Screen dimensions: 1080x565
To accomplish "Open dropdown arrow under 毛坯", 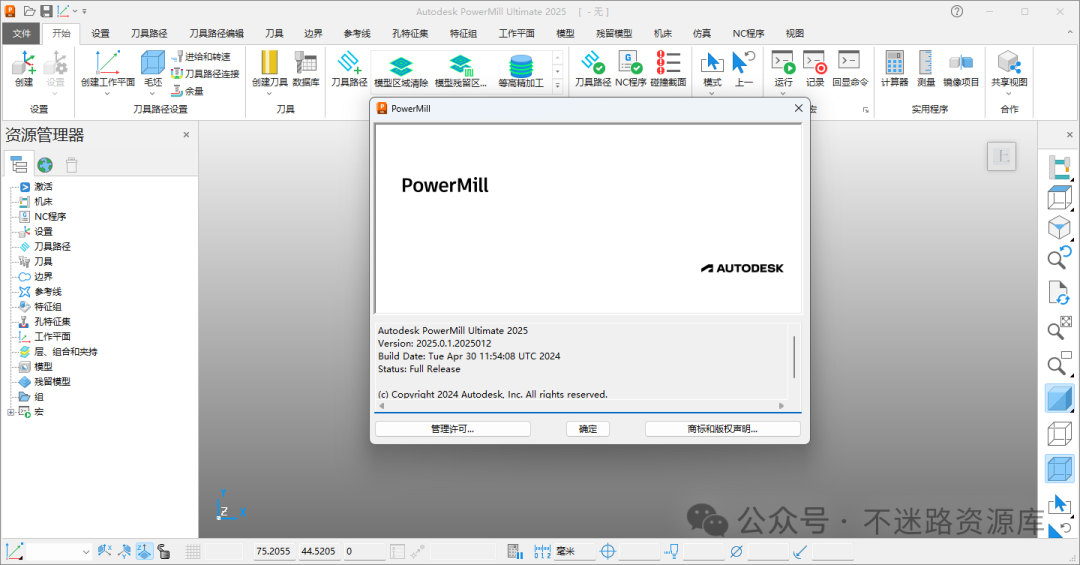I will pos(153,93).
